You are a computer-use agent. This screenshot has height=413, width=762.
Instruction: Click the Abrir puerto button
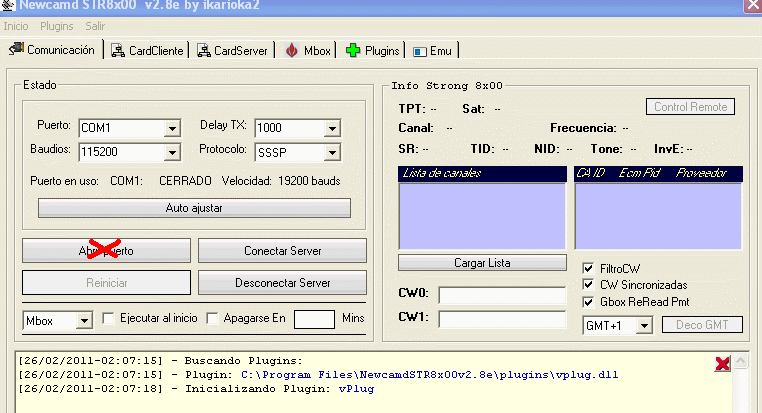[x=106, y=251]
